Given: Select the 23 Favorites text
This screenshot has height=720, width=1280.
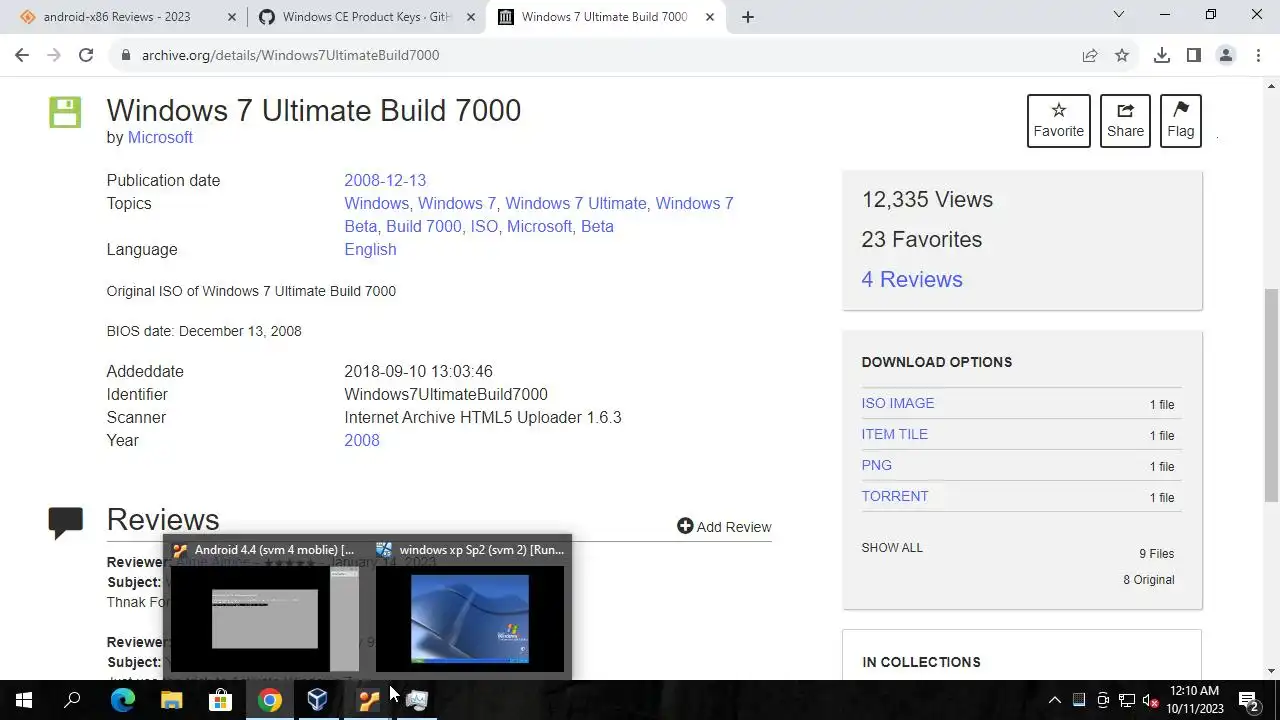Looking at the screenshot, I should click(x=921, y=239).
